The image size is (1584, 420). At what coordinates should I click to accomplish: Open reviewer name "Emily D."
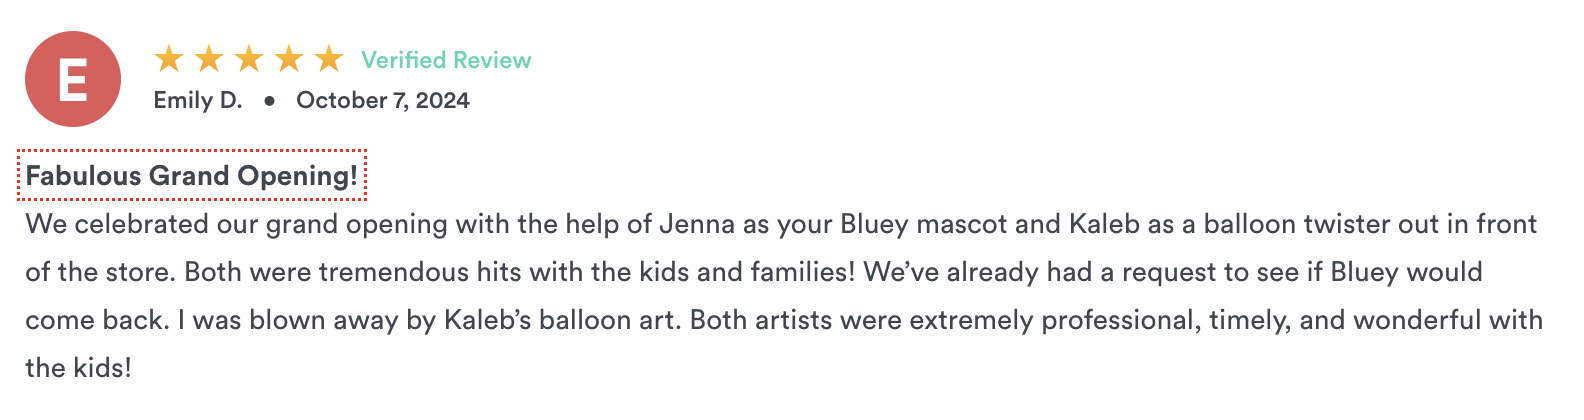(x=198, y=101)
